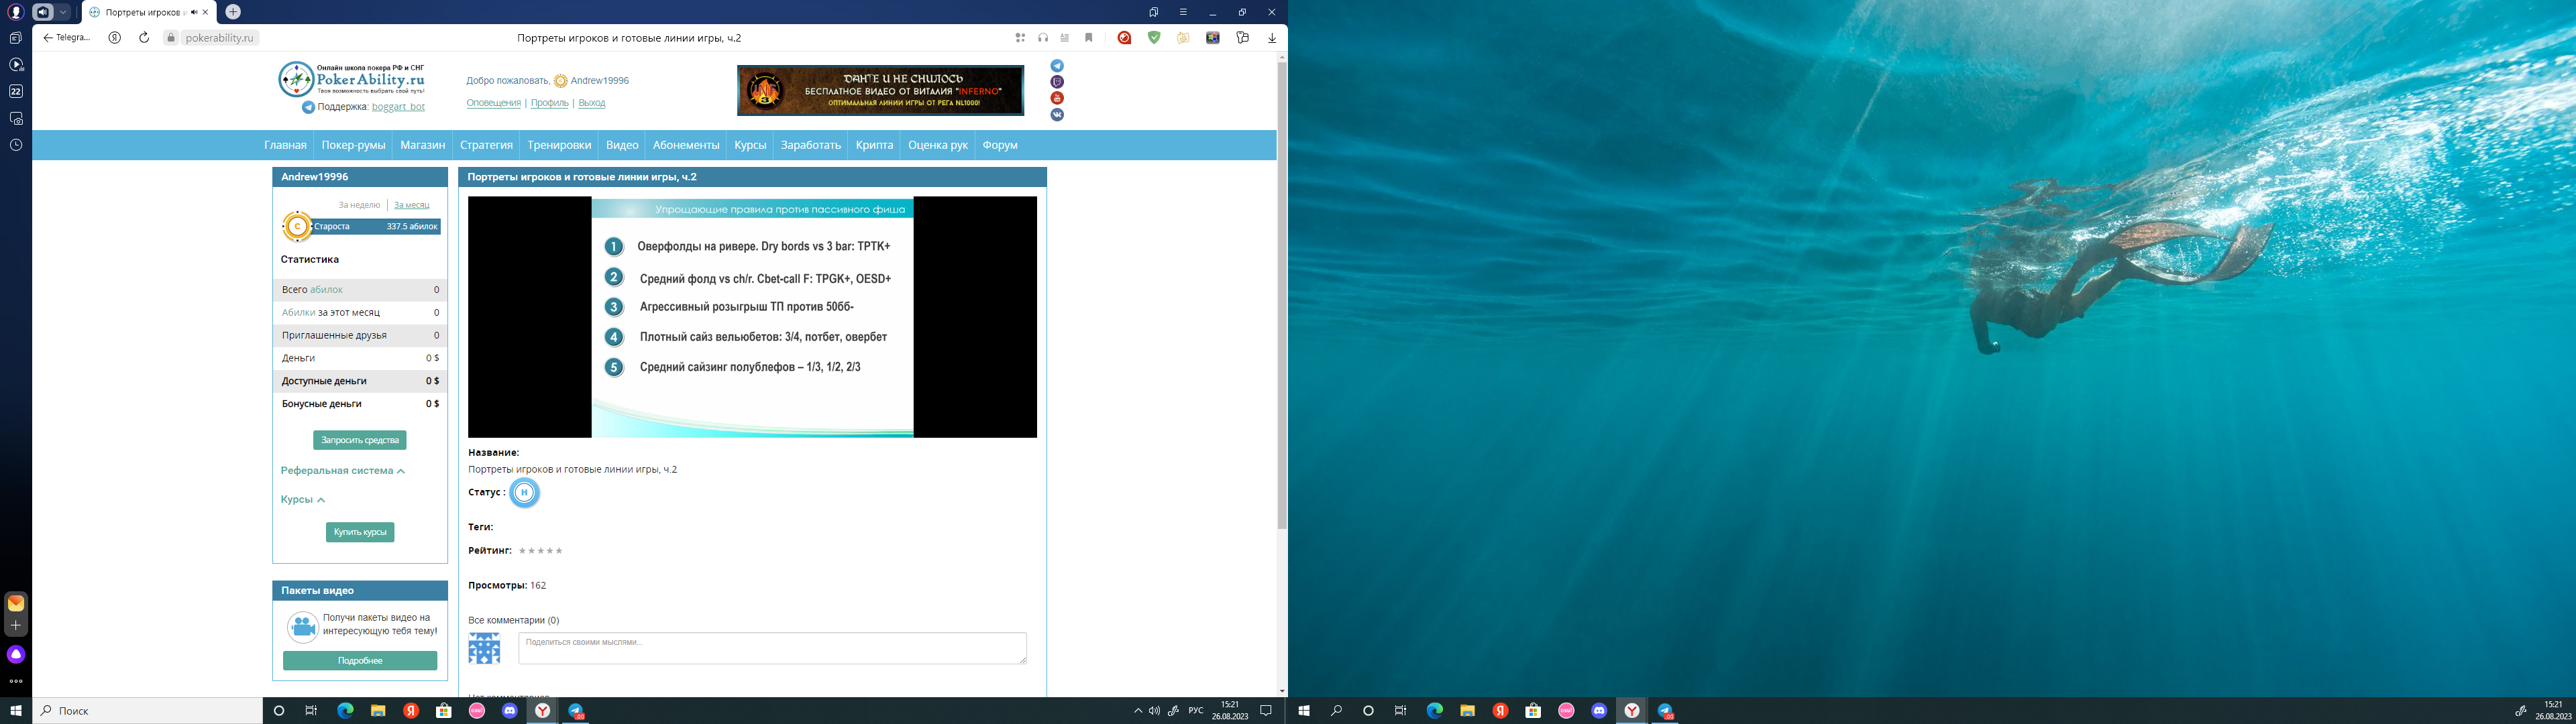Open the browser downloads arrow
The width and height of the screenshot is (2576, 724).
pyautogui.click(x=1272, y=38)
